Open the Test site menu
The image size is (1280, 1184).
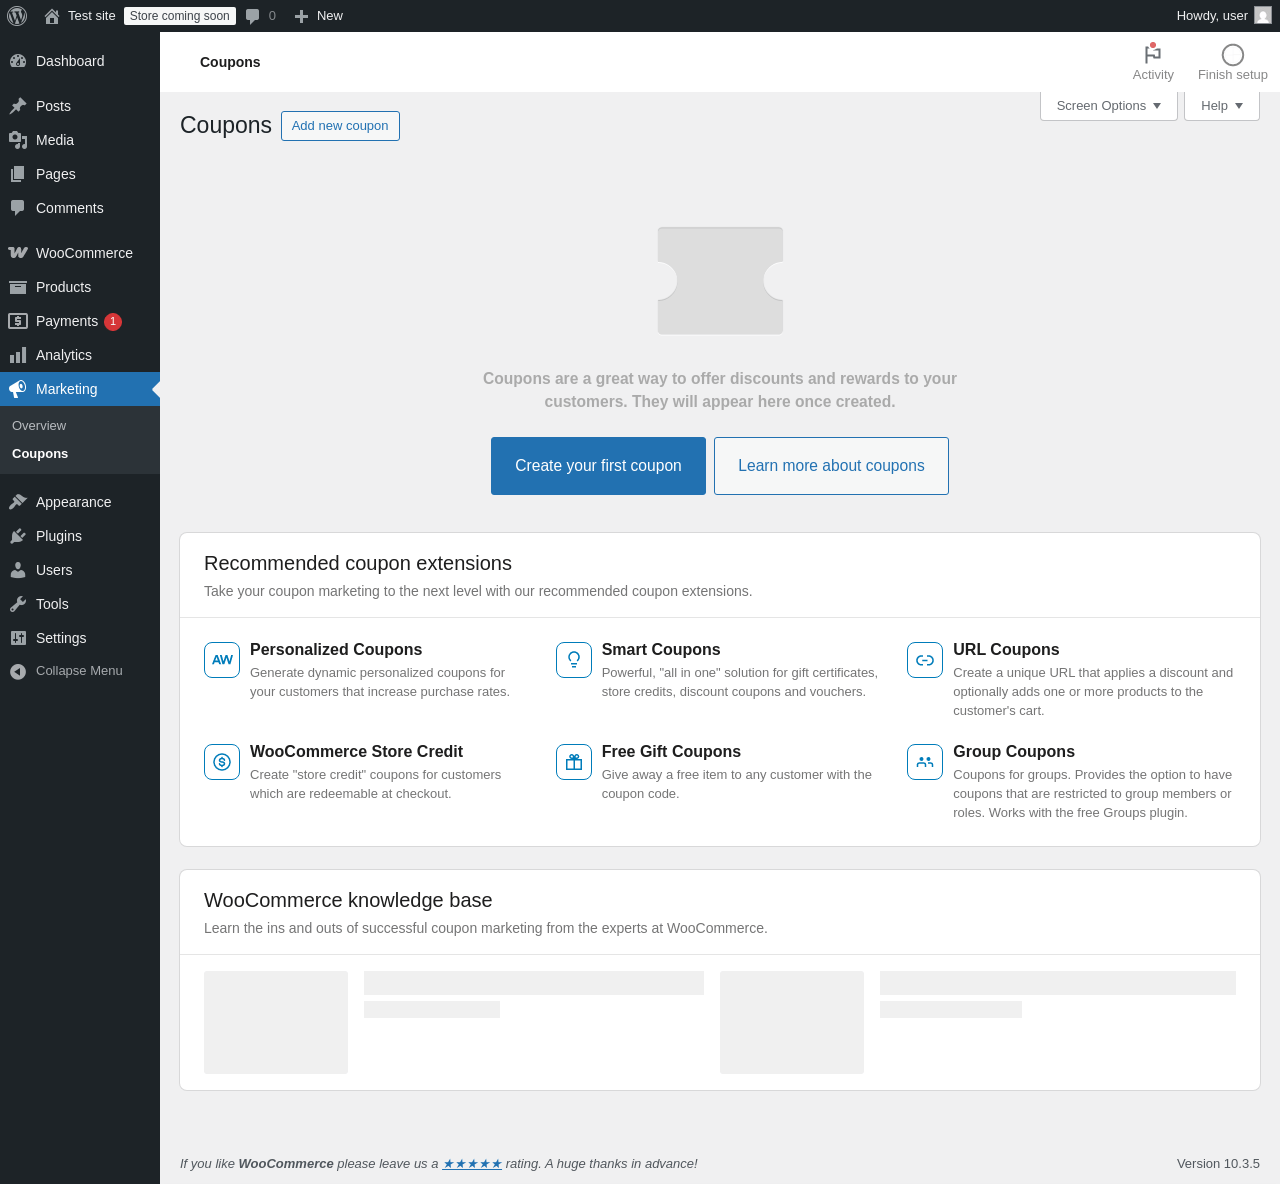pos(80,16)
